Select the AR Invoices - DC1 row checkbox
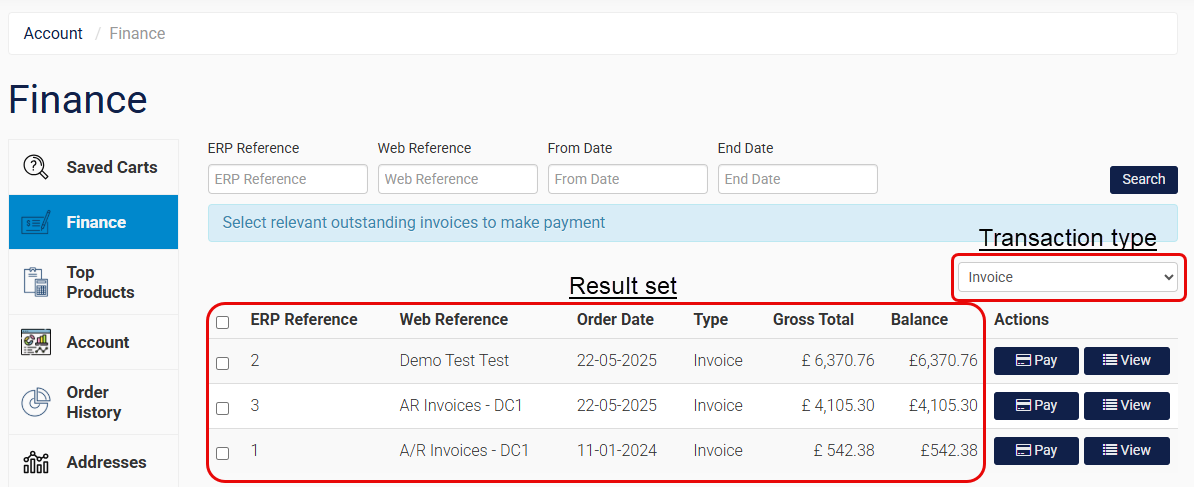Viewport: 1194px width, 487px height. pos(223,408)
